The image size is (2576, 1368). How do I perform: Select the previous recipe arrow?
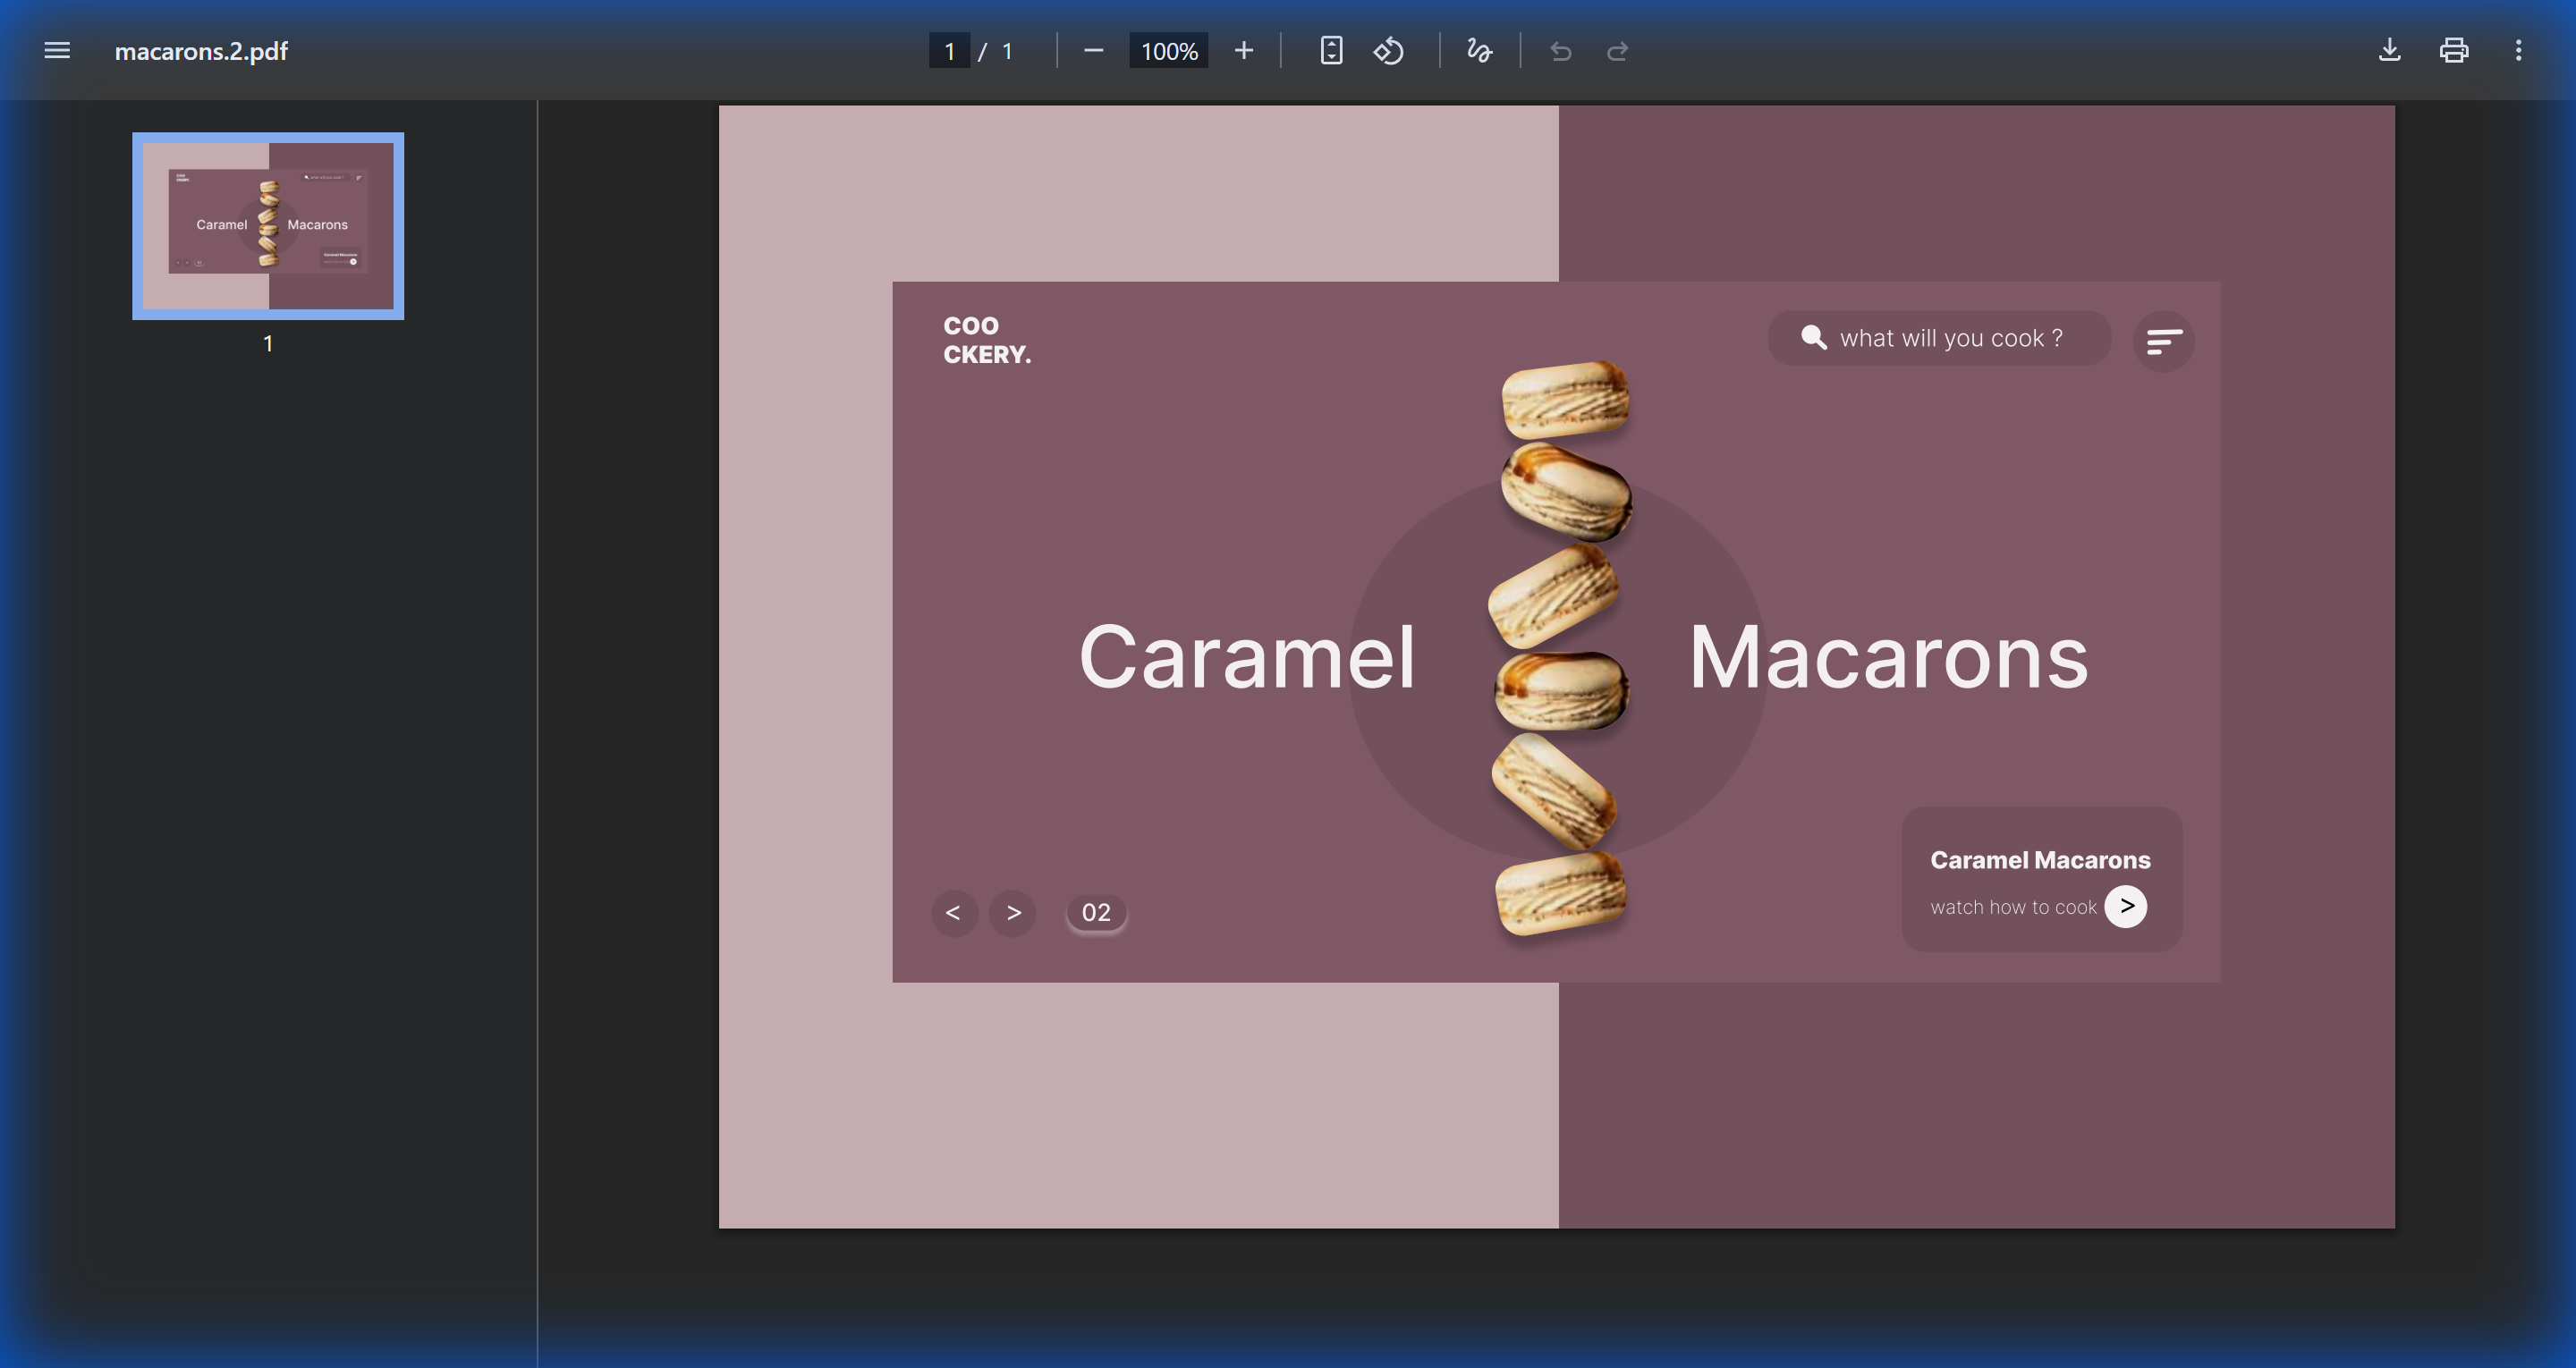pos(954,913)
